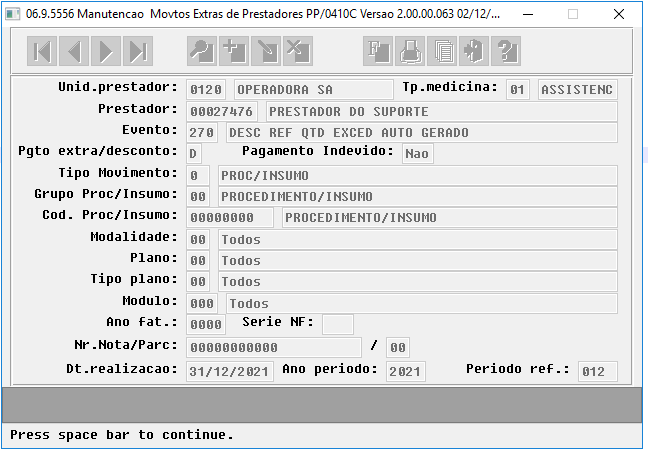
Task: Select Nr.Nota field 00000000000
Action: coord(274,348)
